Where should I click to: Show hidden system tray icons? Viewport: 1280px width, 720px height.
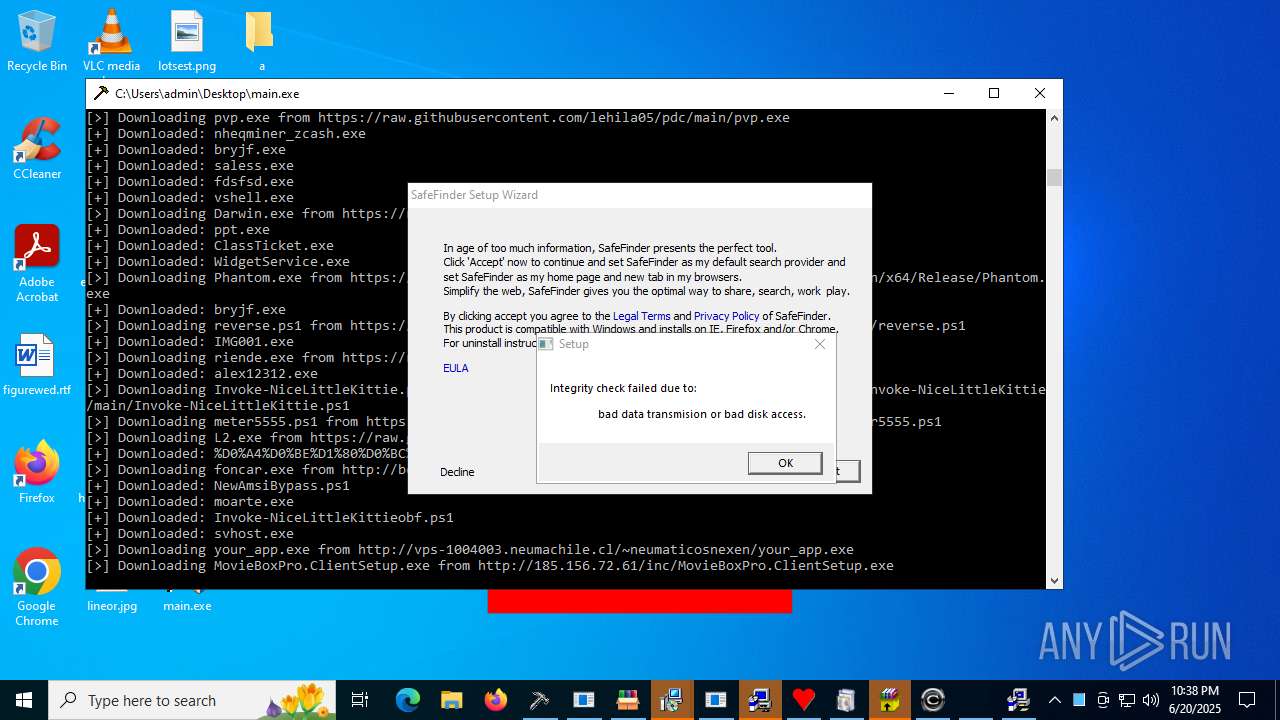pos(1055,700)
